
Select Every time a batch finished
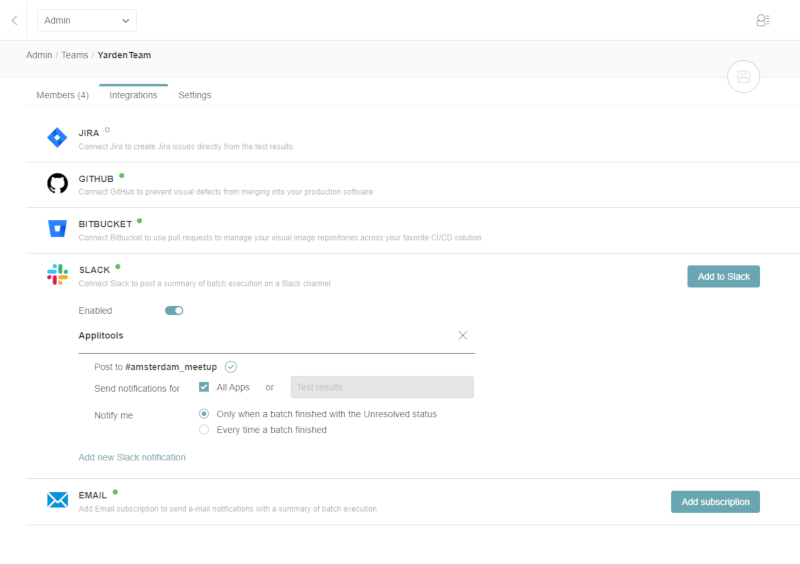[x=204, y=430]
